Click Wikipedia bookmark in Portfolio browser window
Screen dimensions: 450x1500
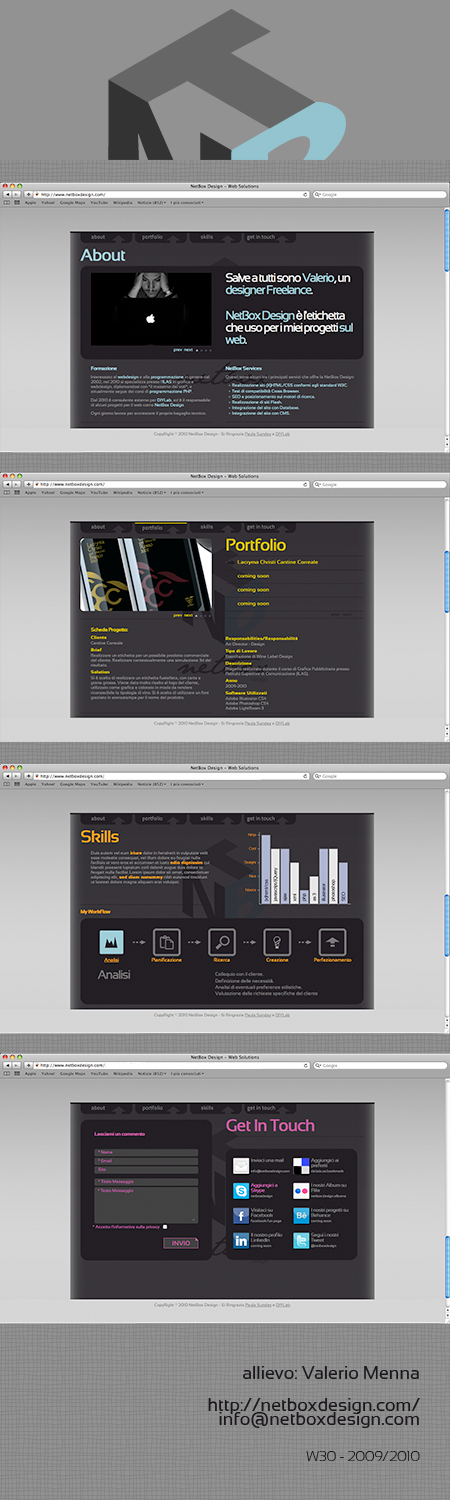coord(122,492)
